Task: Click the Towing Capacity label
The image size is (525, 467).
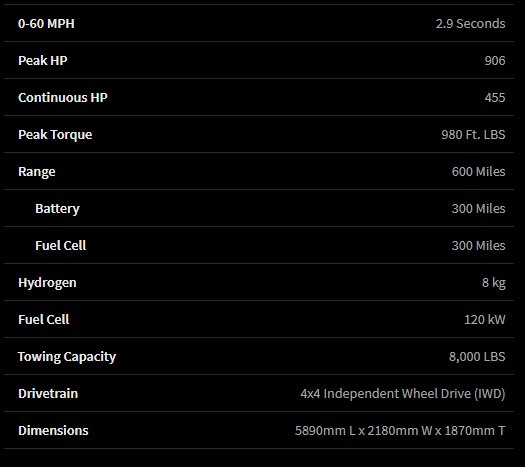Action: (x=67, y=357)
